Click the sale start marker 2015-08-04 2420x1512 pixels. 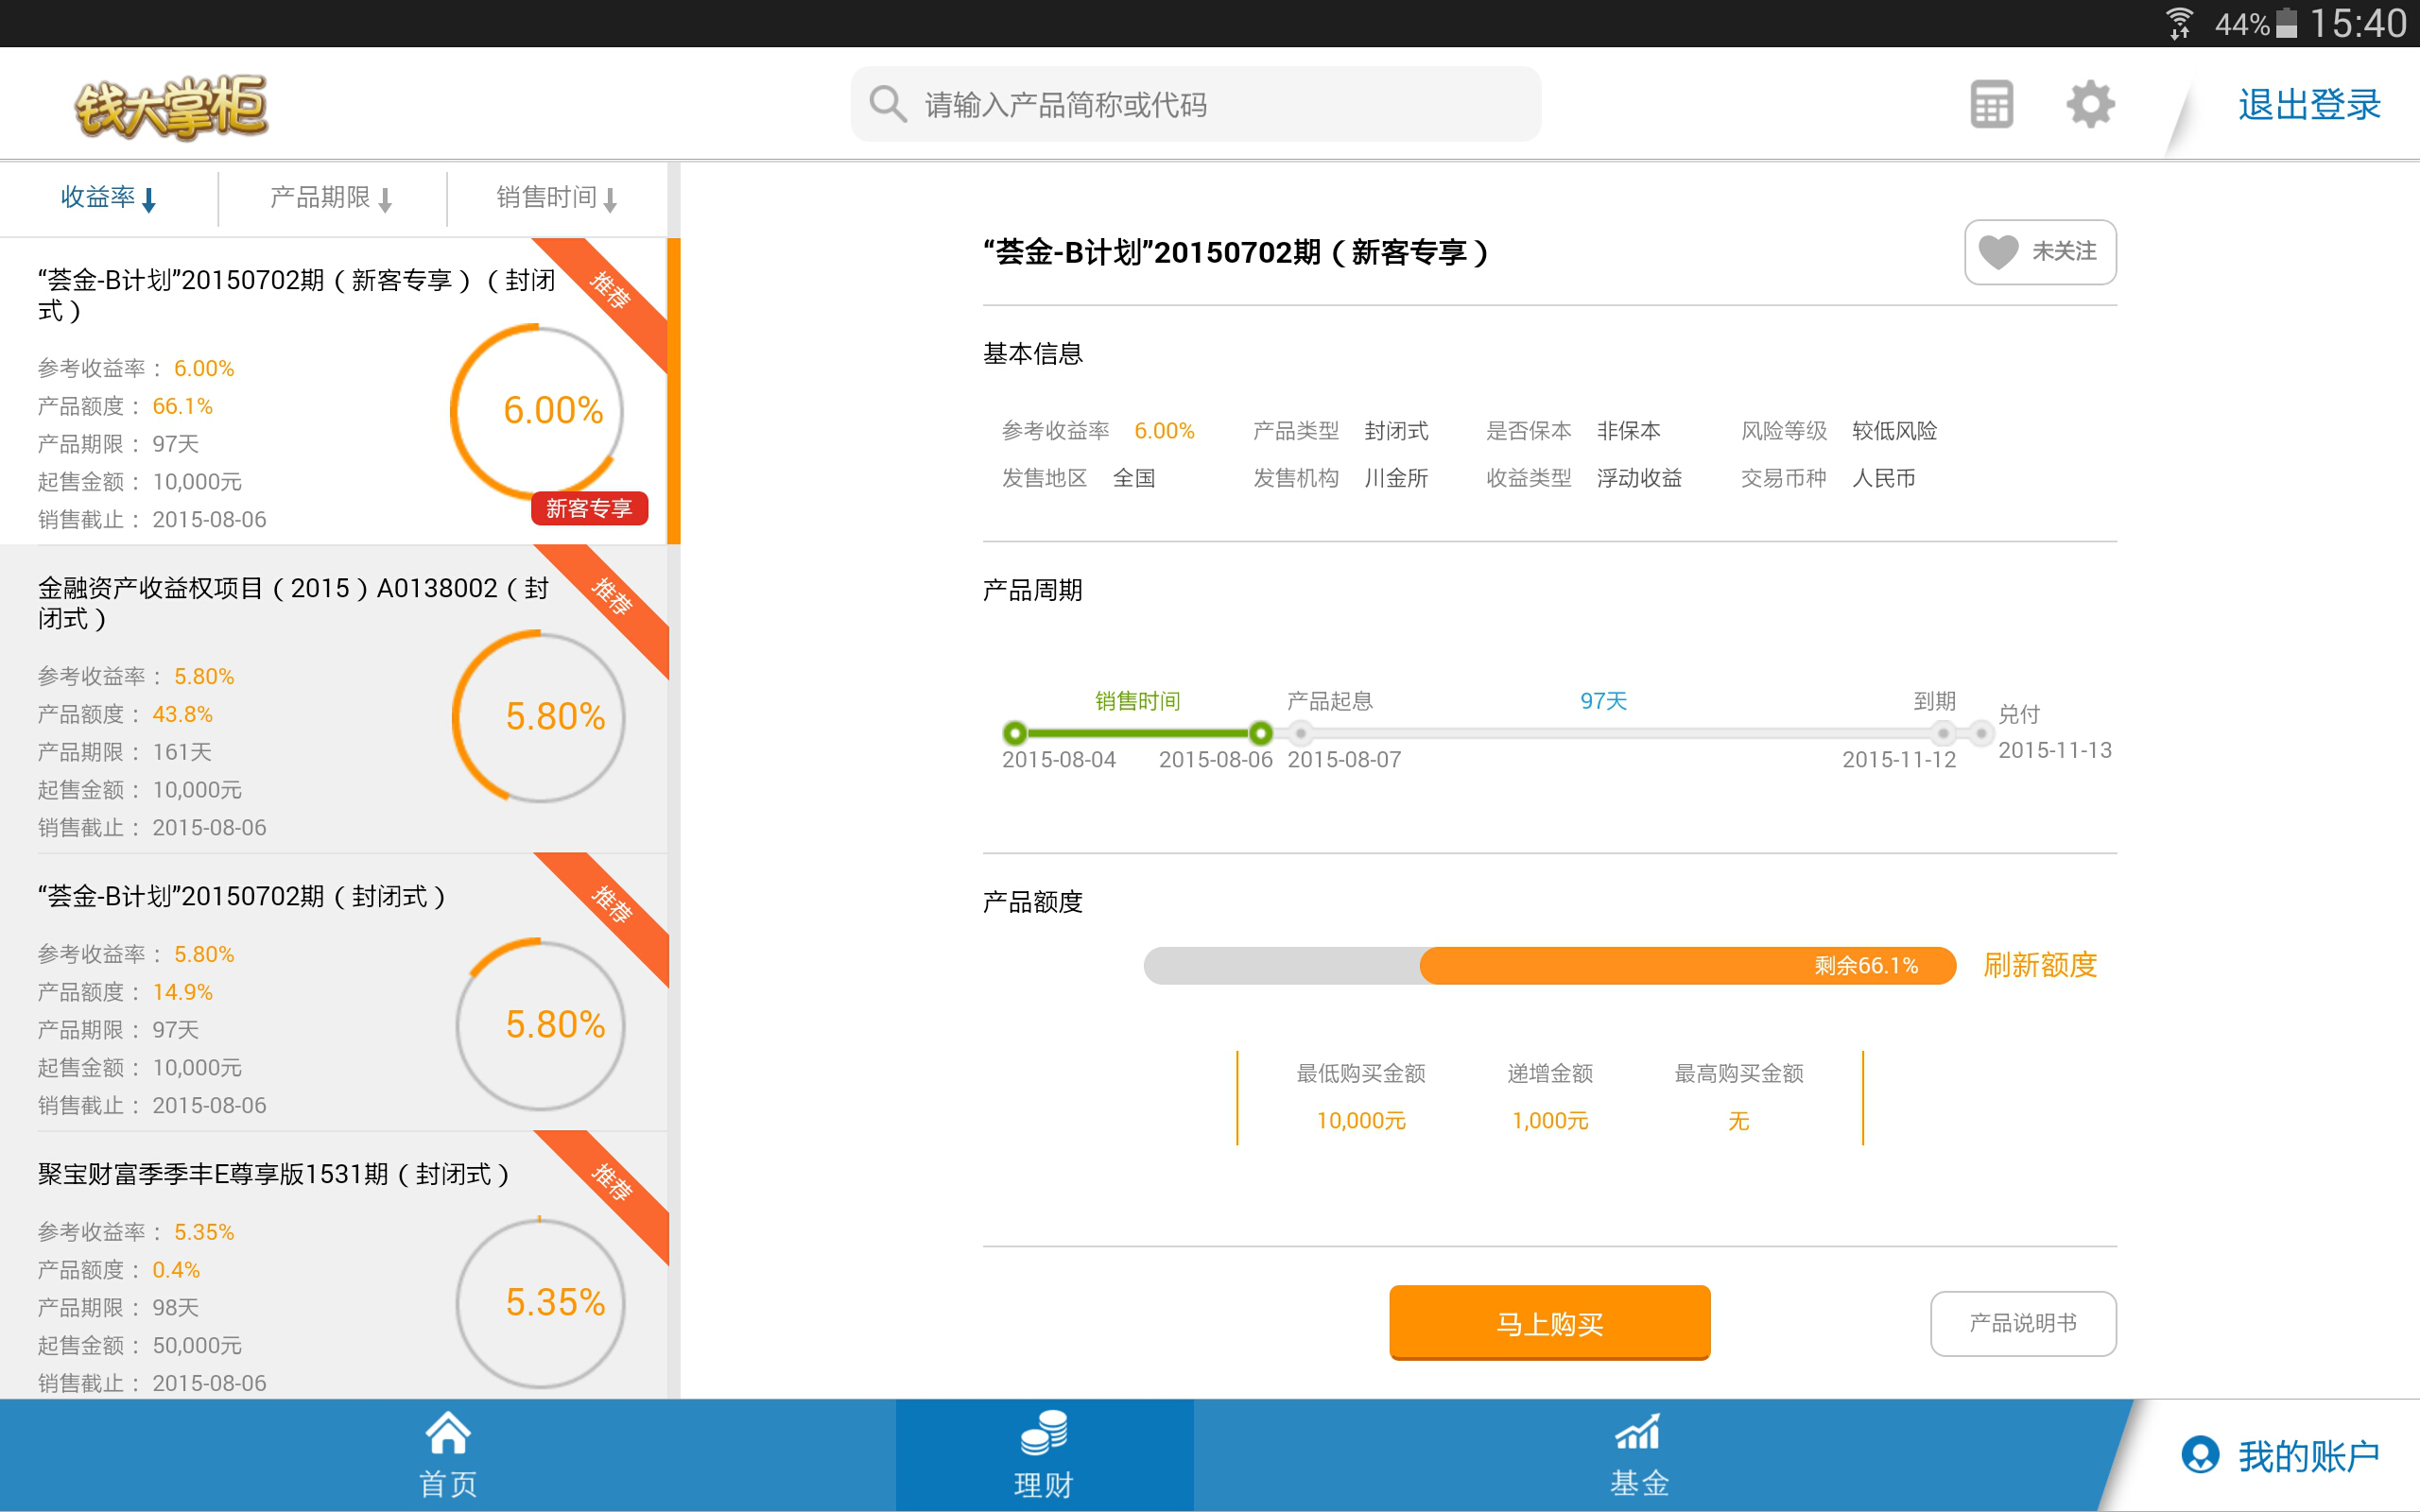[x=1015, y=733]
